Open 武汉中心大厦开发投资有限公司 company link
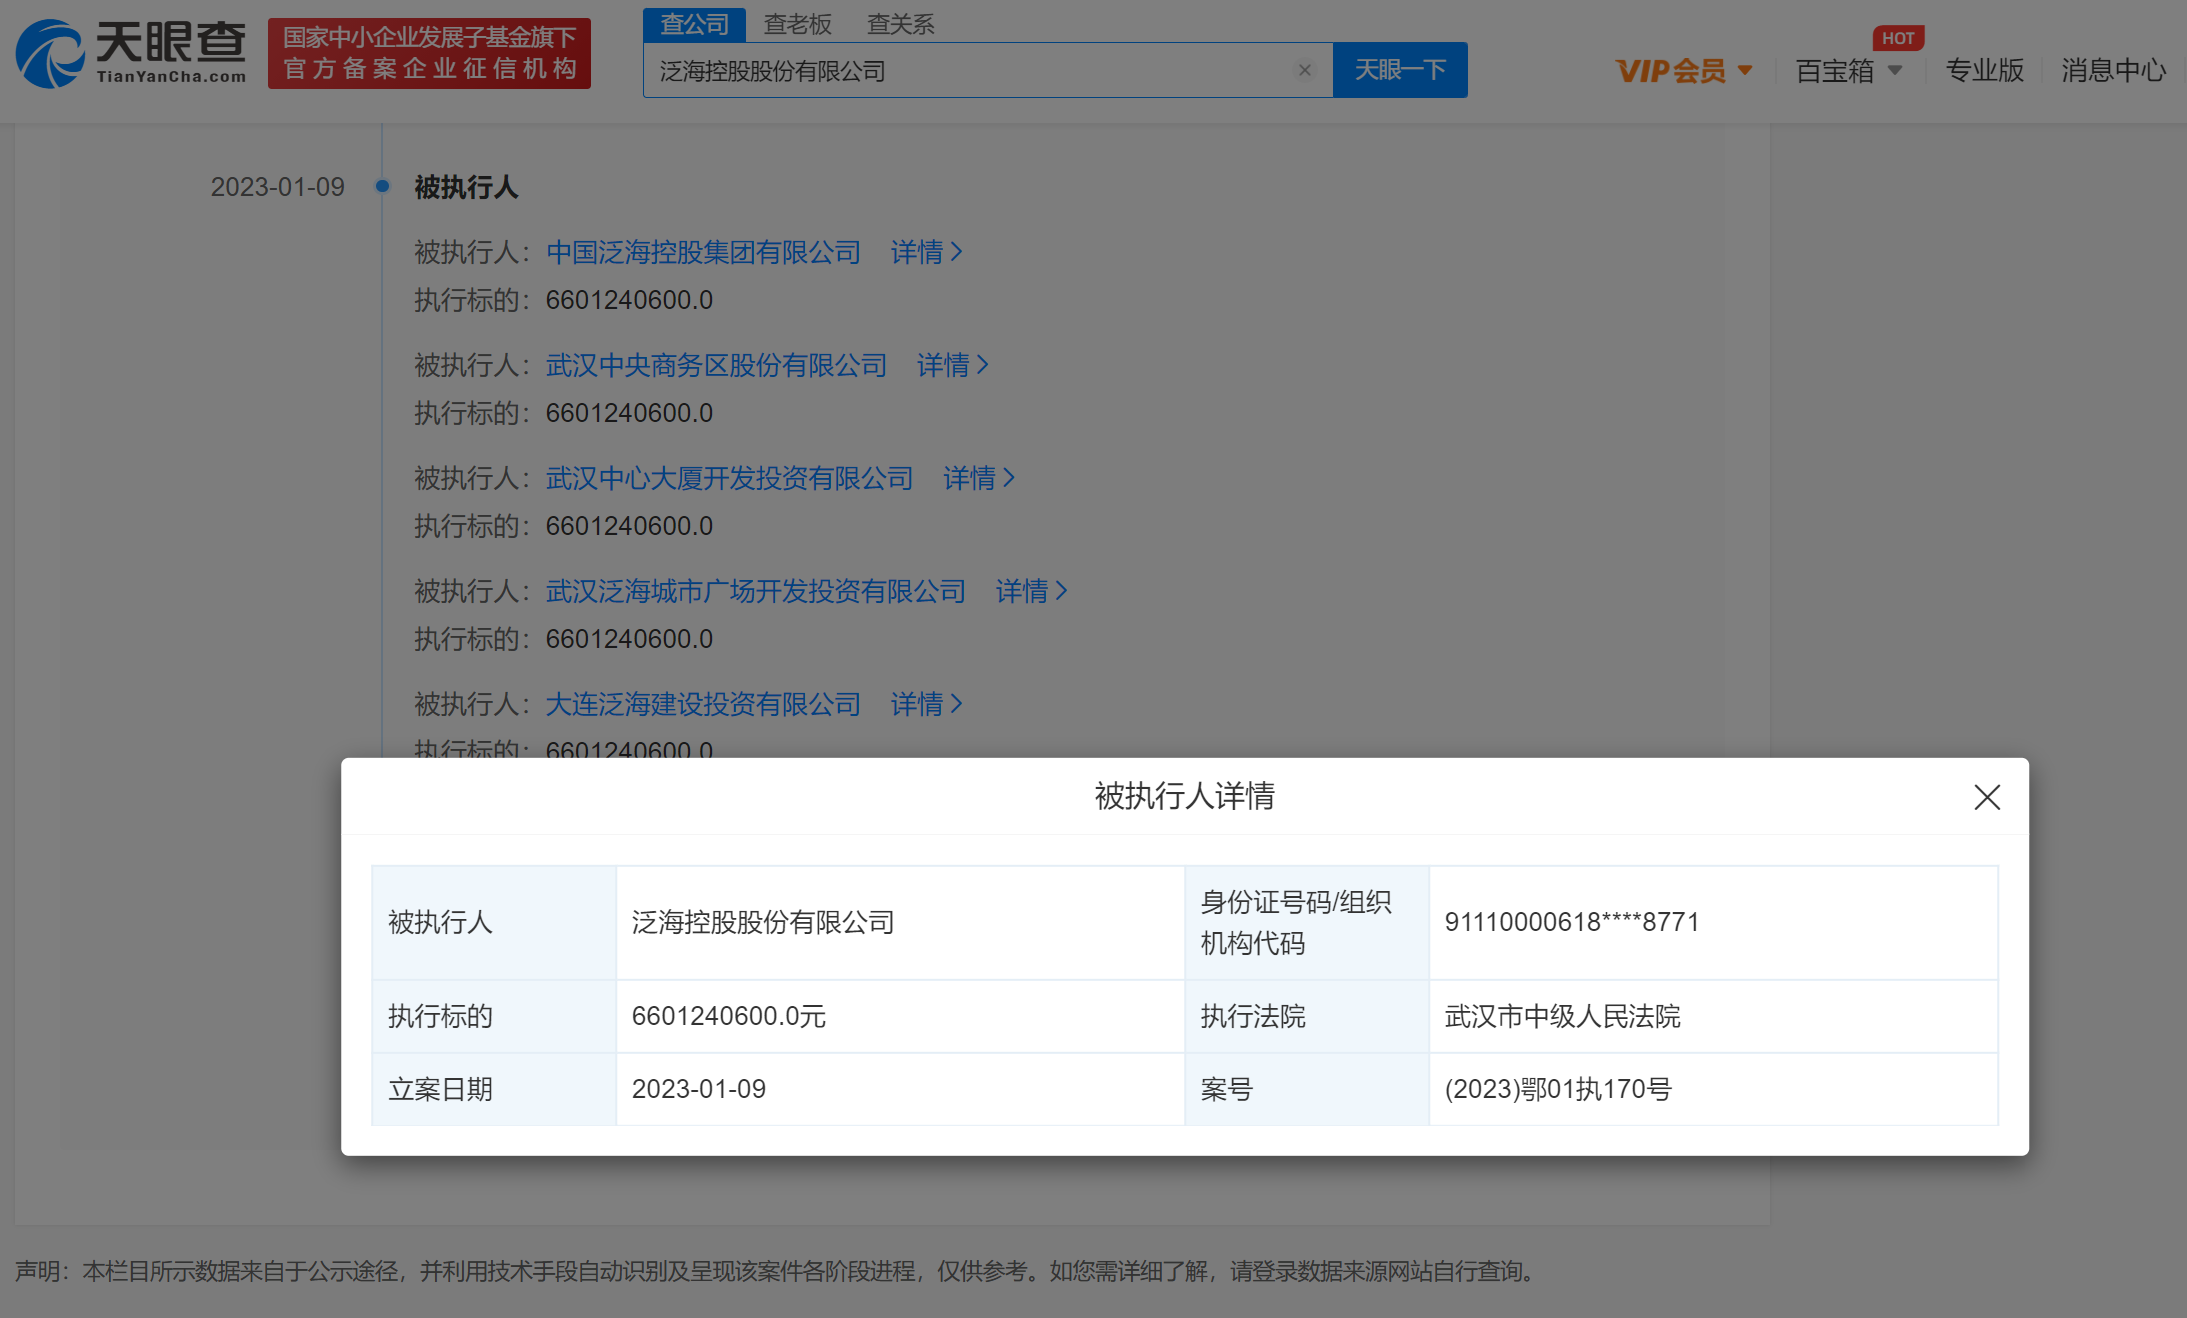This screenshot has height=1318, width=2187. coord(727,478)
